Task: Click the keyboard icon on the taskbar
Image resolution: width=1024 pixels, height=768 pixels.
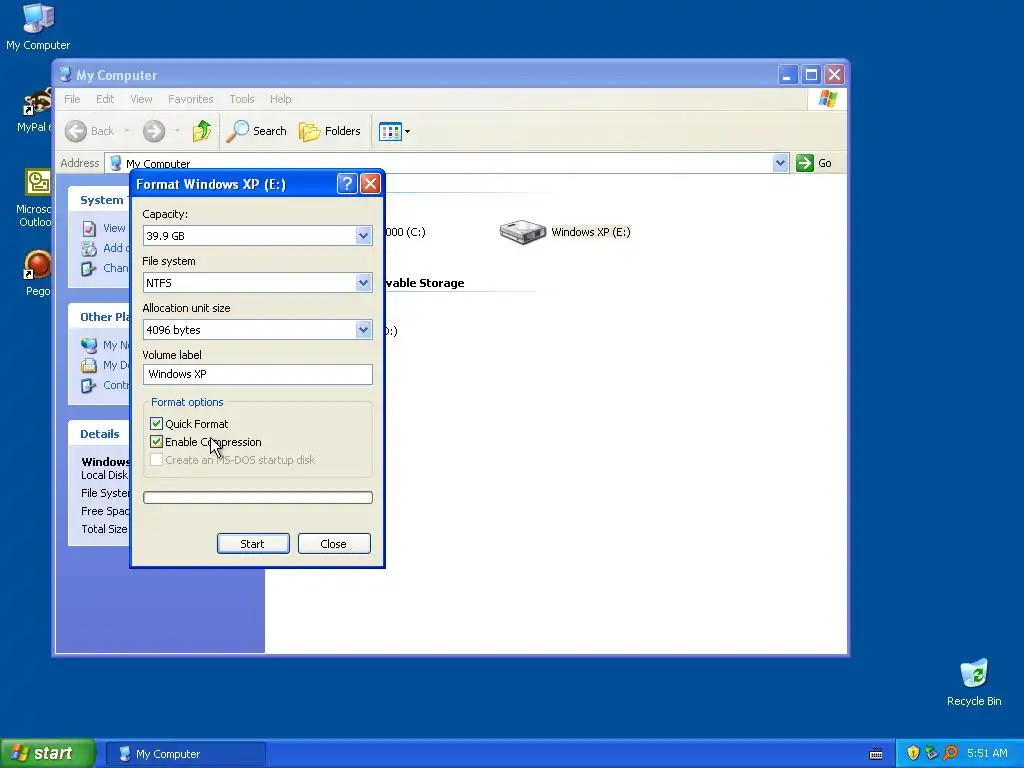Action: click(876, 754)
